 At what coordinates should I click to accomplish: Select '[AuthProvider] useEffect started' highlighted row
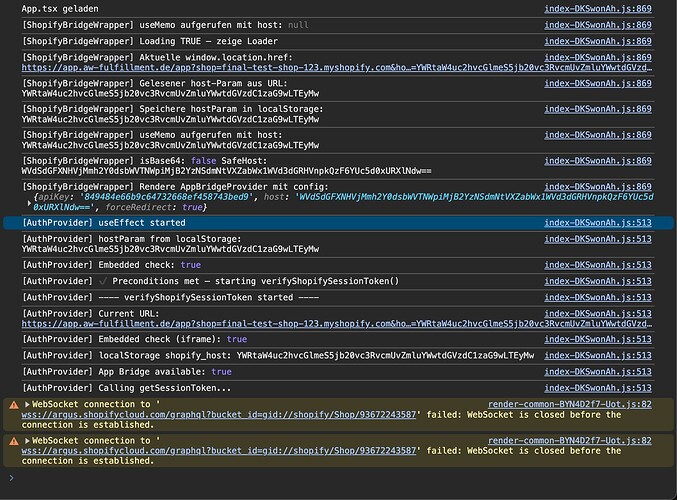coord(338,223)
